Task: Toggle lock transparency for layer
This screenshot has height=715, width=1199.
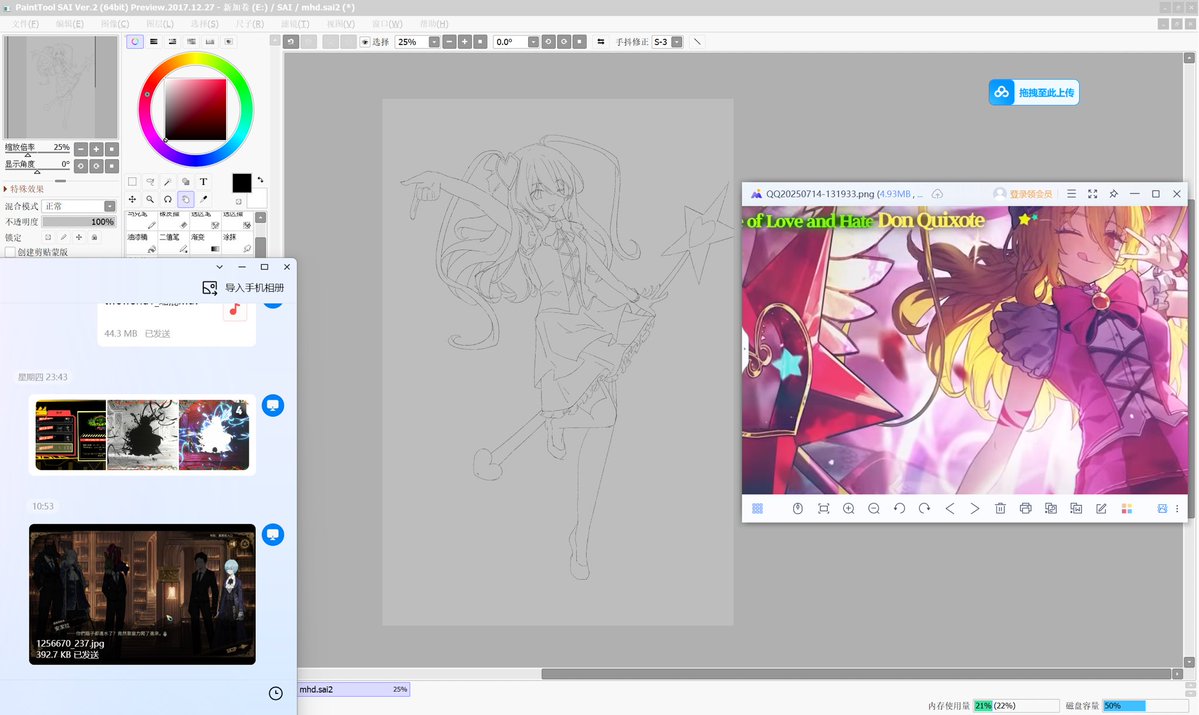Action: tap(48, 237)
